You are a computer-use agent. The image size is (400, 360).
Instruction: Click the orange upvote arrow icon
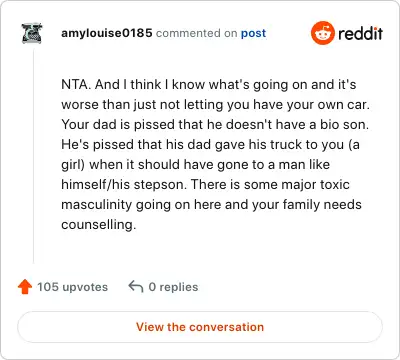25,287
